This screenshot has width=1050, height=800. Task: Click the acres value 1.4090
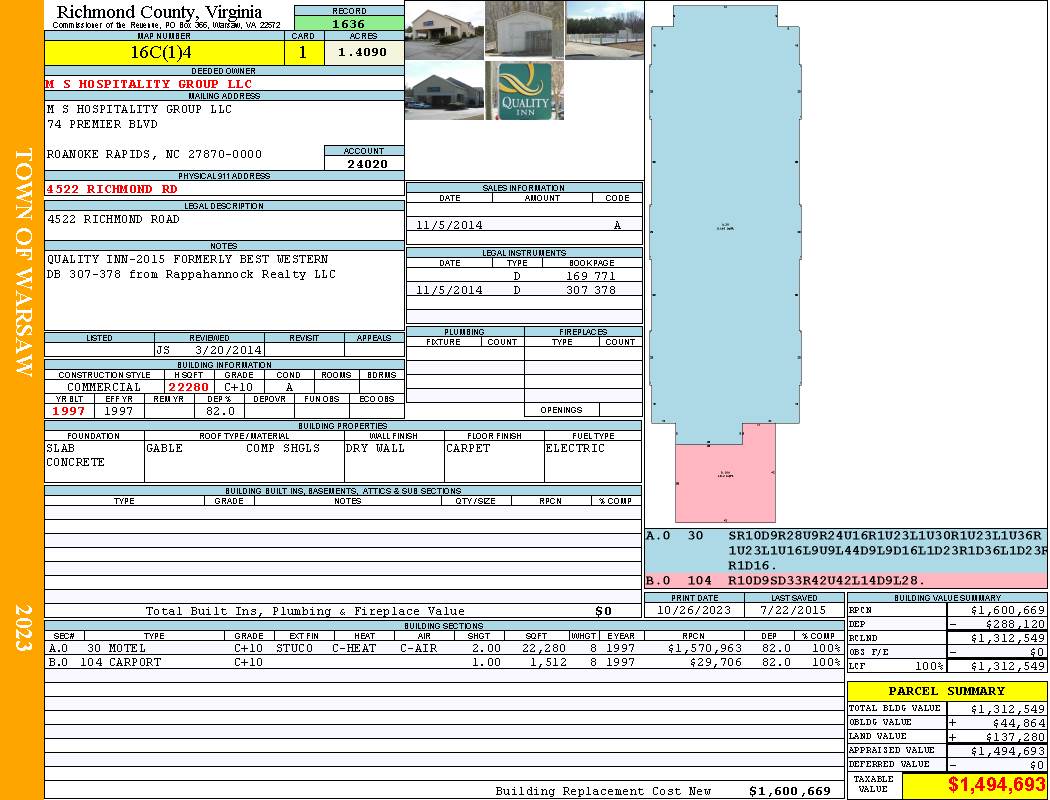pos(363,53)
